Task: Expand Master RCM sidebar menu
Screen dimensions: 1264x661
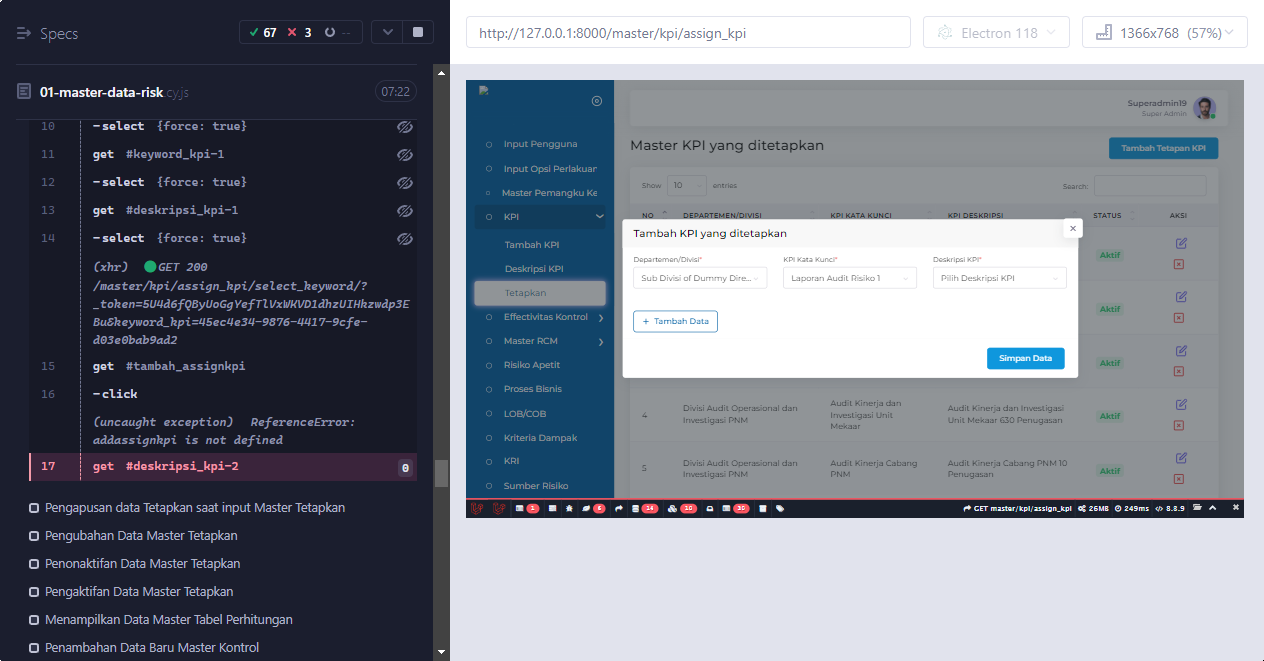Action: click(x=545, y=341)
